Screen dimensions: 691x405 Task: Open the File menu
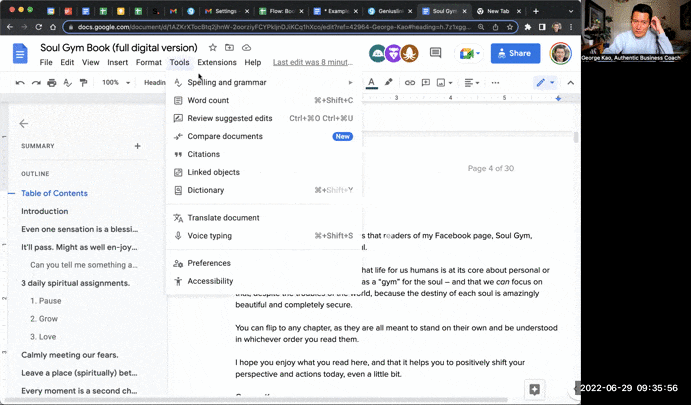(46, 62)
